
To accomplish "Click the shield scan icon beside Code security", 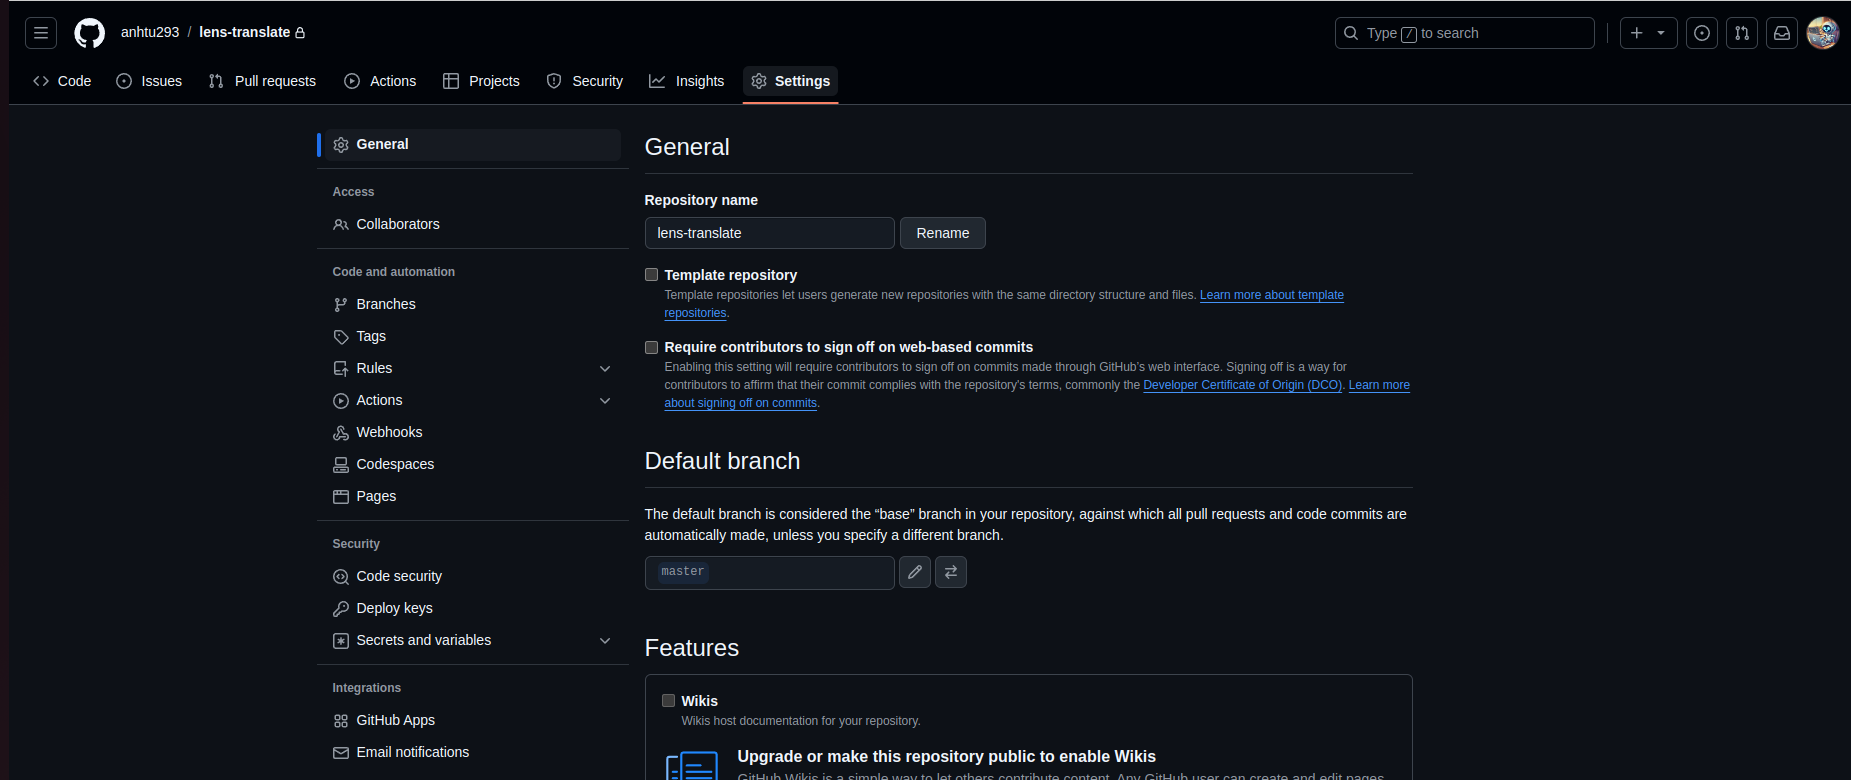I will [341, 577].
